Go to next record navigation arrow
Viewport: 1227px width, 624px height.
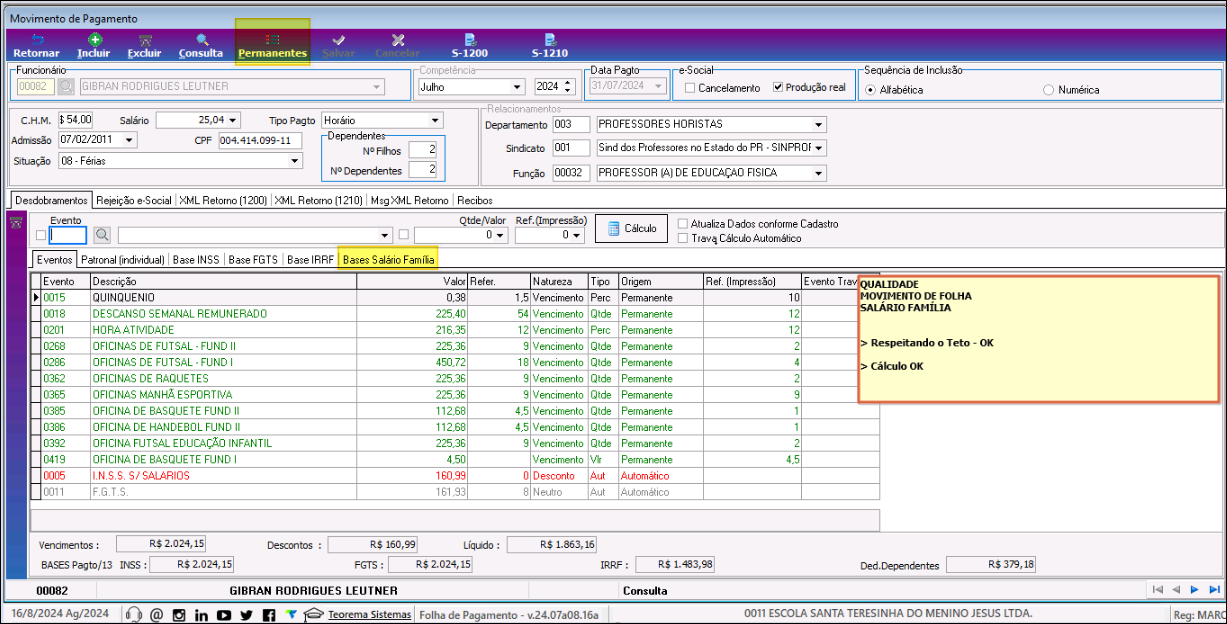pyautogui.click(x=1194, y=590)
